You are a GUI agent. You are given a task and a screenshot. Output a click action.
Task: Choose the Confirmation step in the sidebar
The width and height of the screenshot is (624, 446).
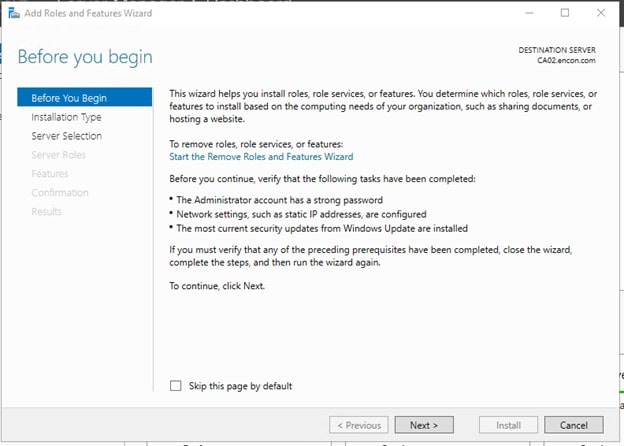[60, 193]
